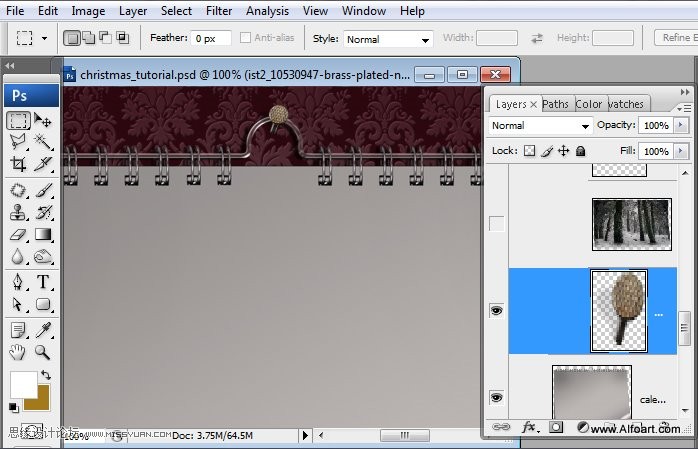The image size is (698, 449).
Task: Select the Brush tool in toolbox
Action: point(43,190)
